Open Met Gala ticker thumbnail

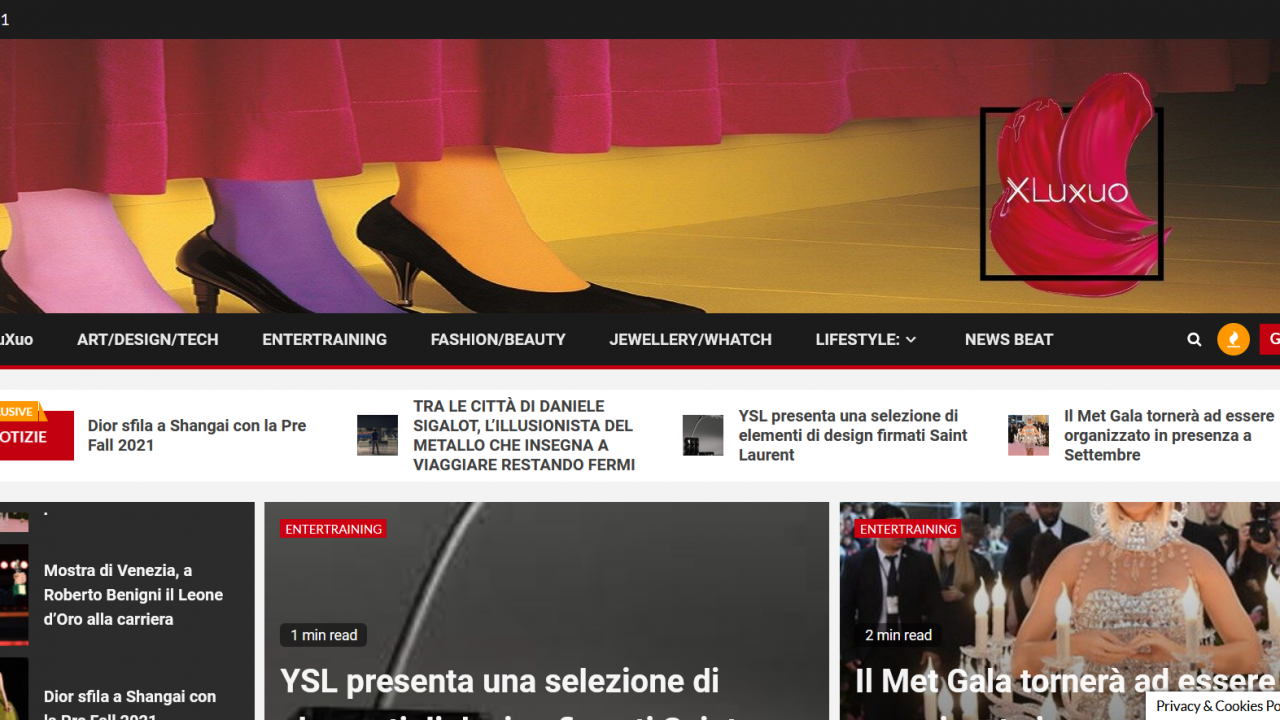(1028, 435)
